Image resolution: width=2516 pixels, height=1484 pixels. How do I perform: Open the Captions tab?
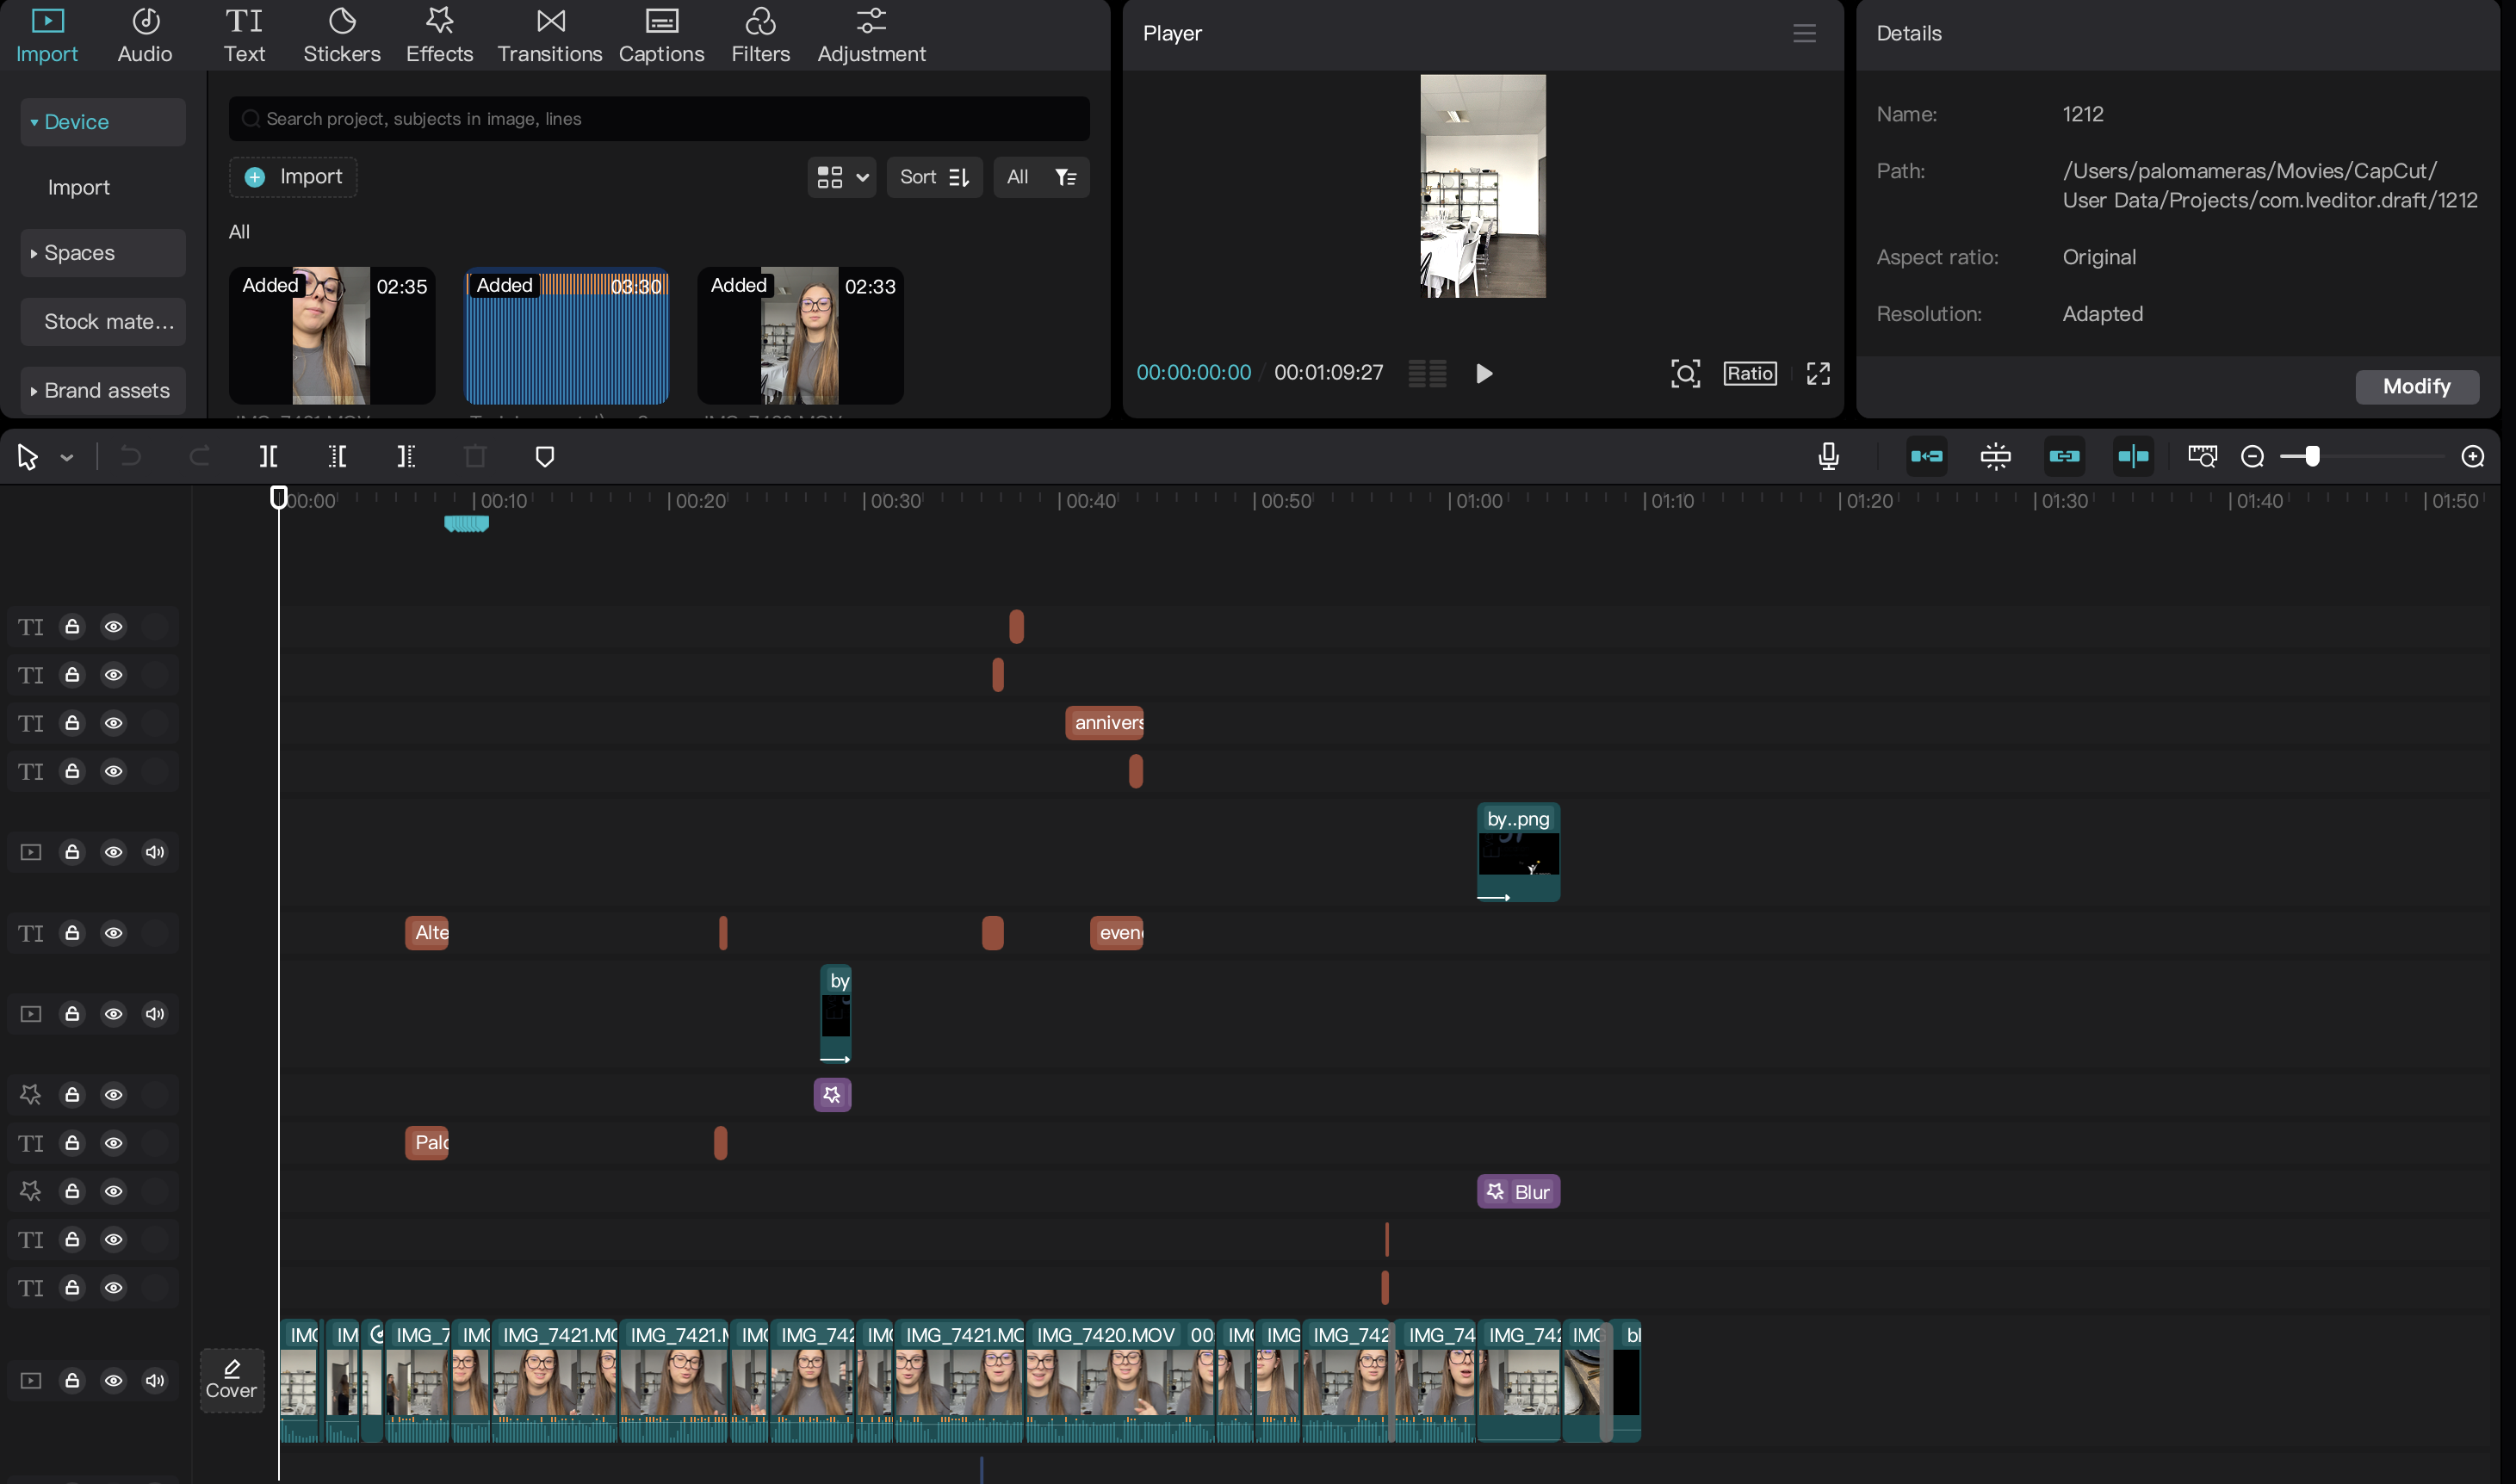pyautogui.click(x=661, y=35)
